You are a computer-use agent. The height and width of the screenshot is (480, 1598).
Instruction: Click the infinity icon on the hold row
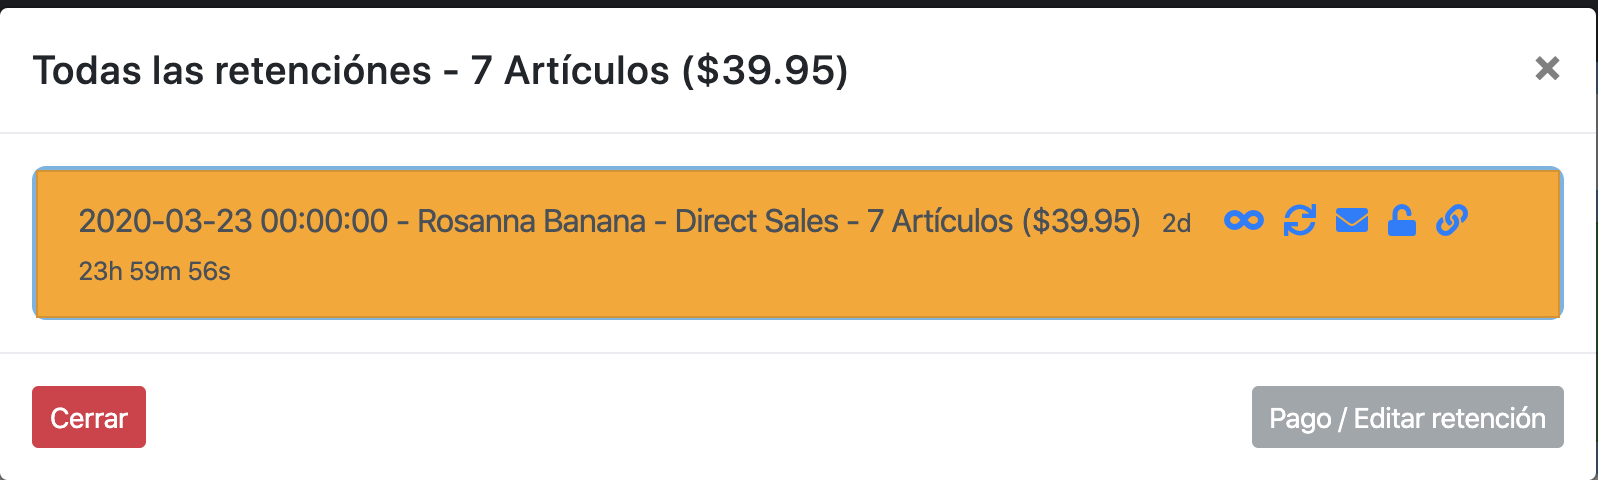pos(1243,220)
